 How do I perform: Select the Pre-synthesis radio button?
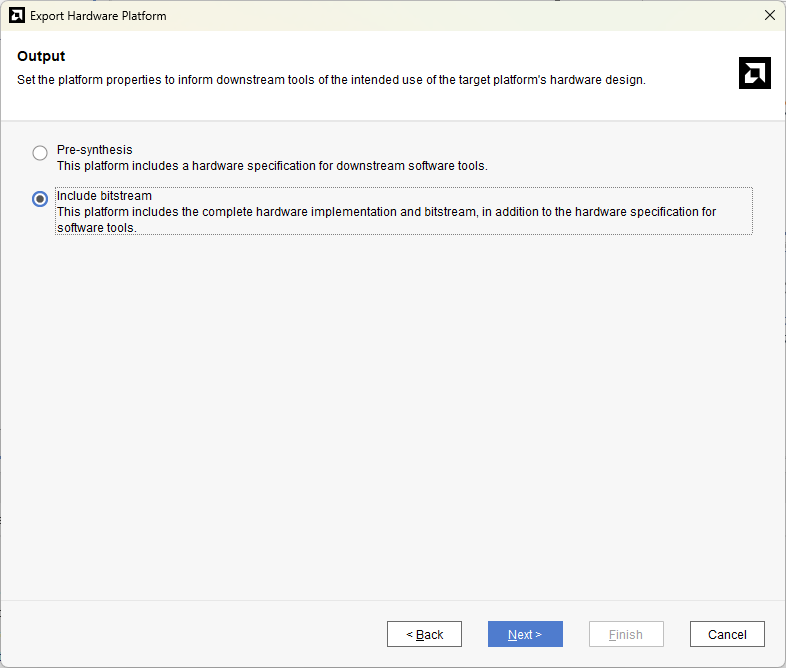(40, 153)
